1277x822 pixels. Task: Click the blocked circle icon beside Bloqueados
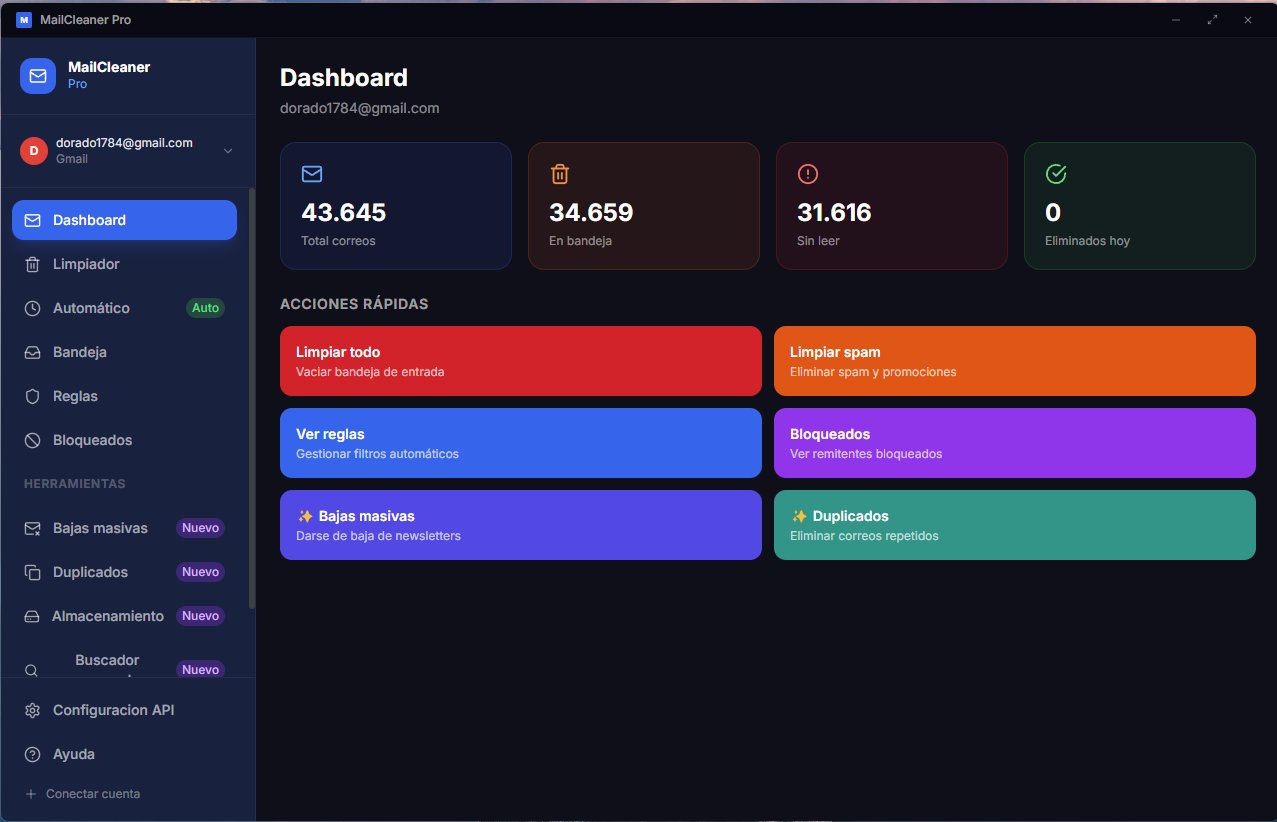point(33,440)
